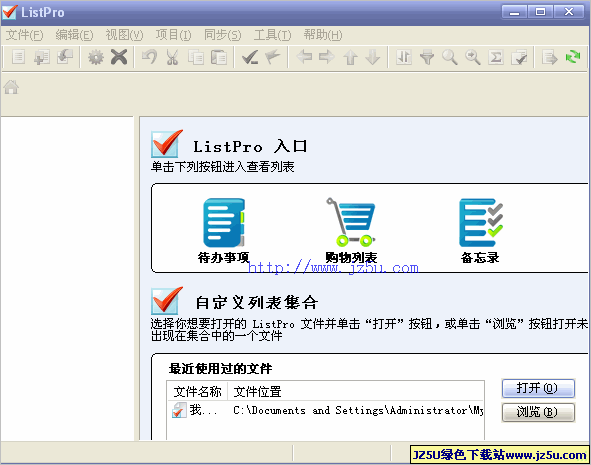
Task: Close the ListPro window
Action: [569, 12]
